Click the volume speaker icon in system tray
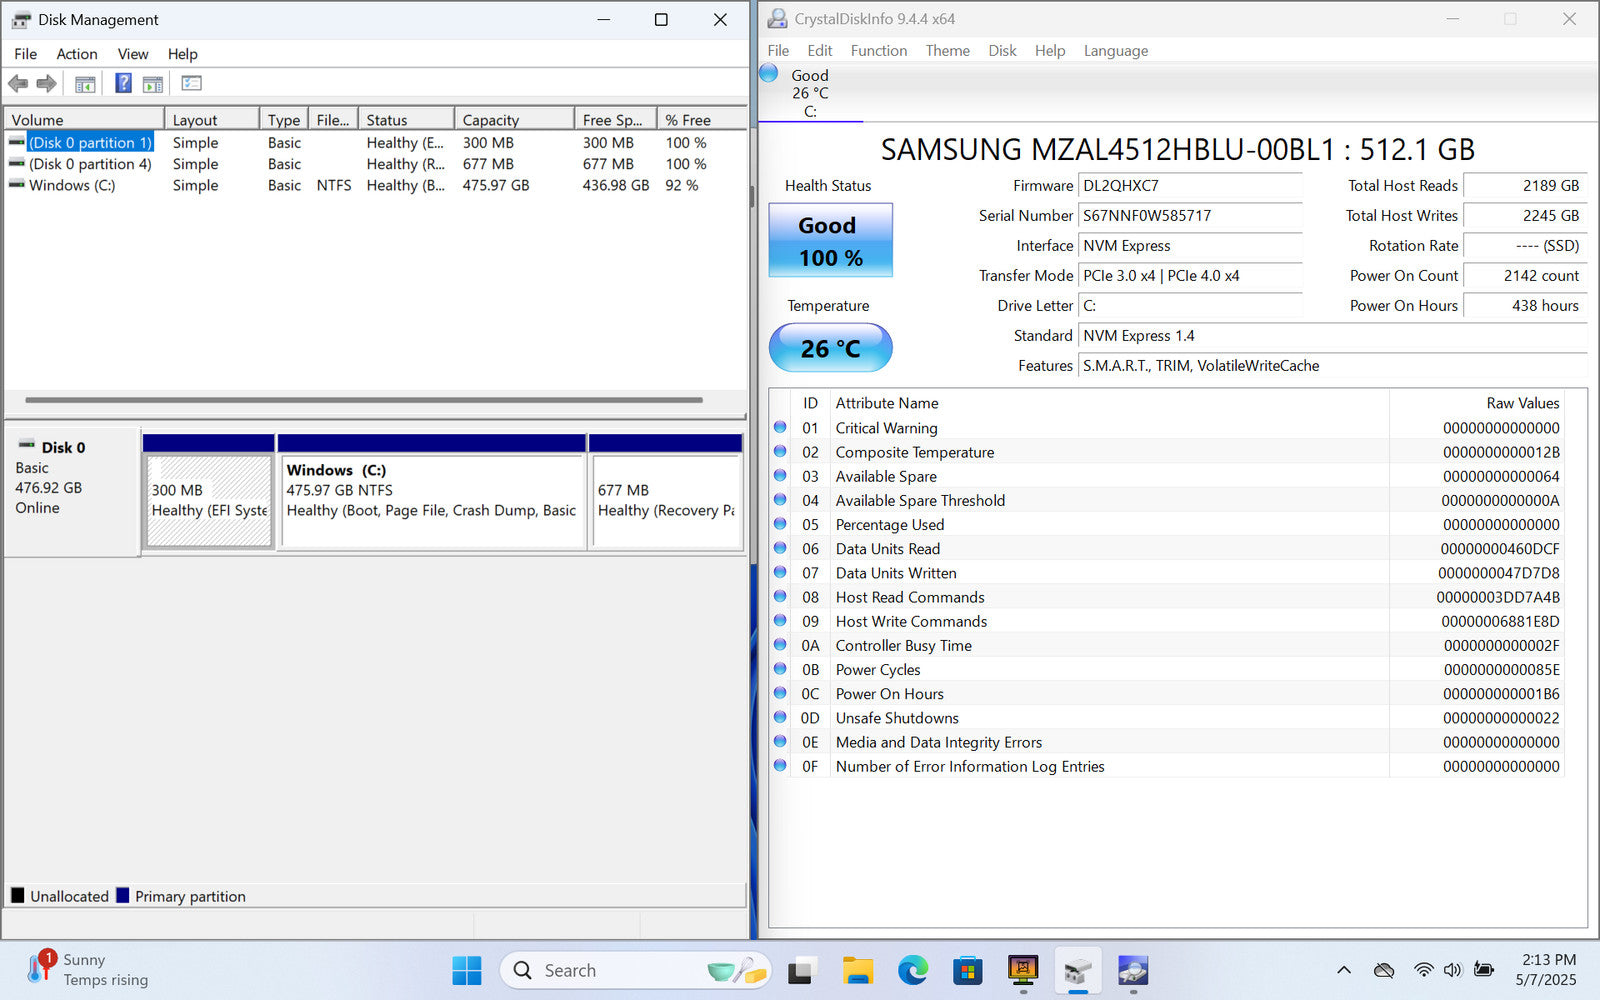Image resolution: width=1600 pixels, height=1000 pixels. pyautogui.click(x=1453, y=970)
